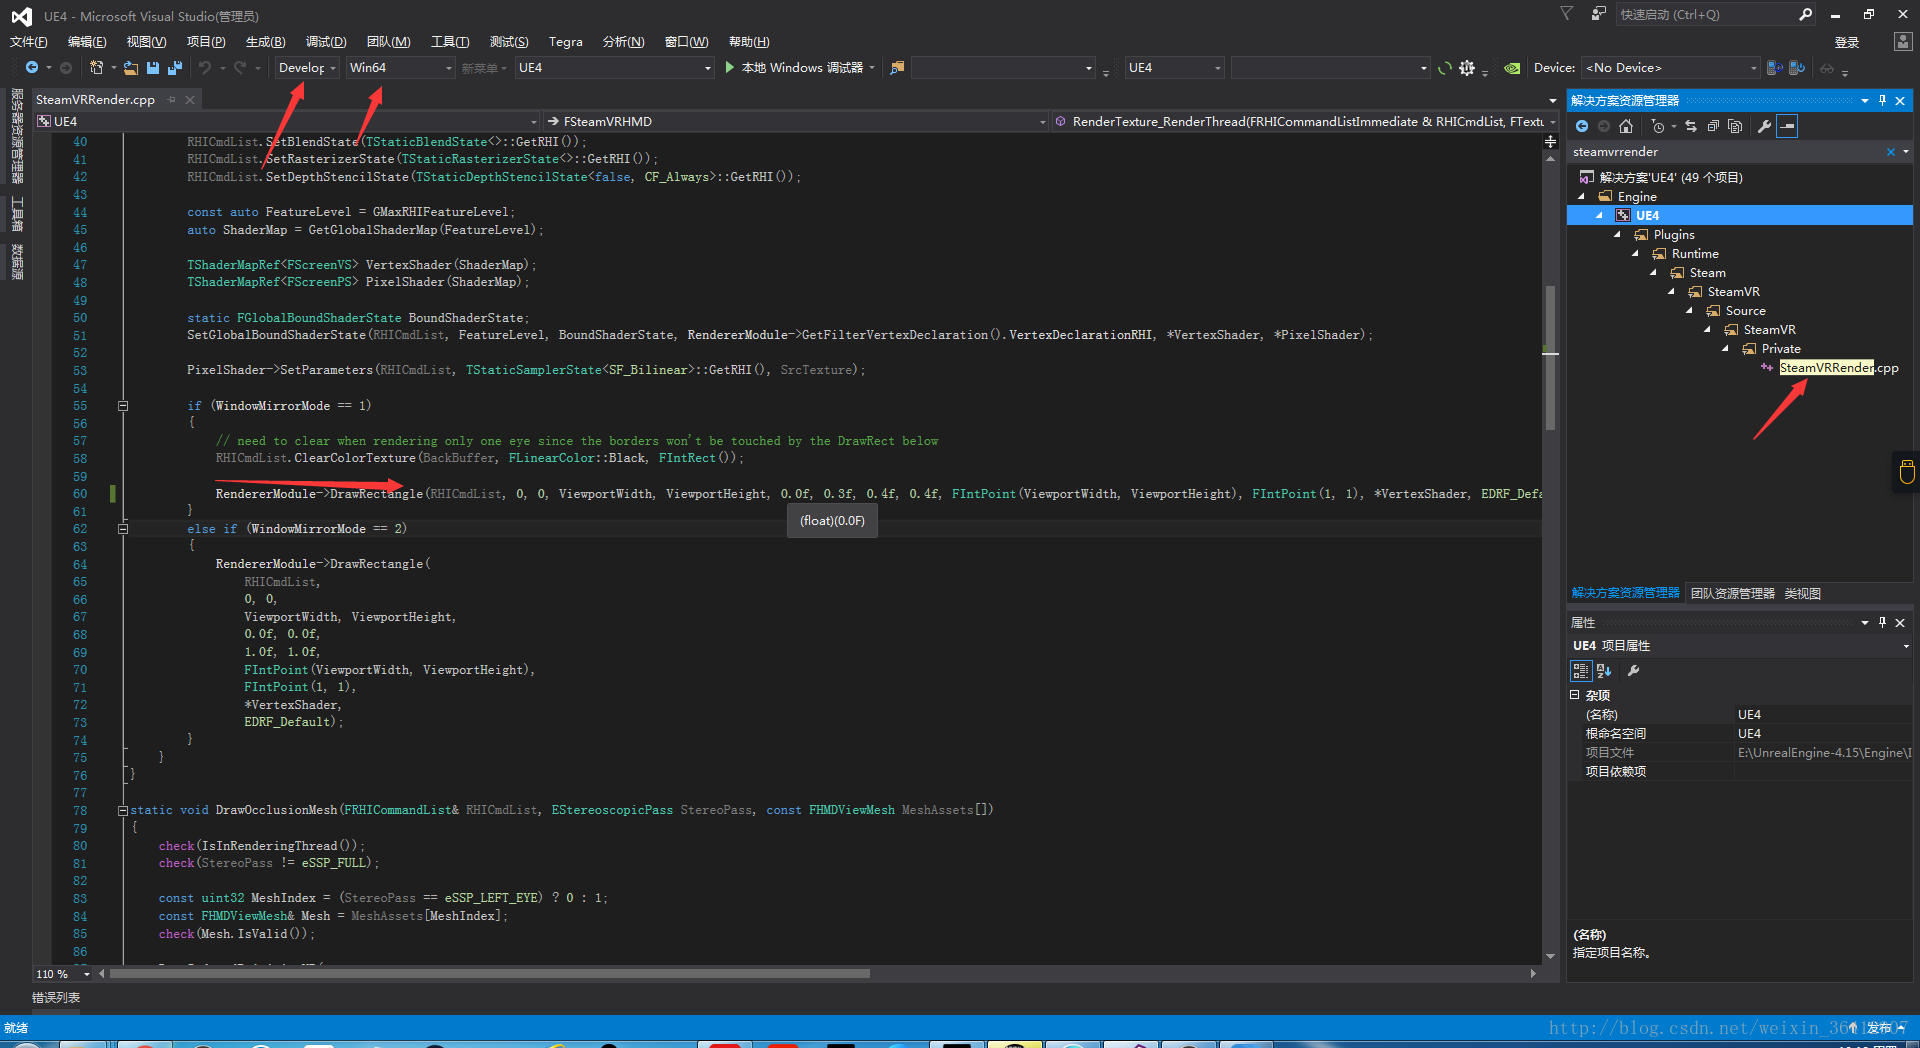The width and height of the screenshot is (1920, 1048).
Task: Open the 文件(F) menu
Action: [x=29, y=42]
